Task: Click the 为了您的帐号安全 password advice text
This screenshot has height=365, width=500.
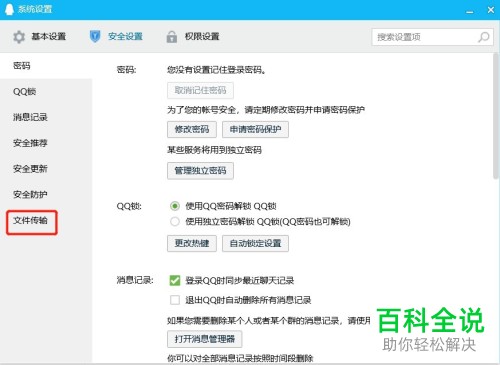Action: pos(266,110)
